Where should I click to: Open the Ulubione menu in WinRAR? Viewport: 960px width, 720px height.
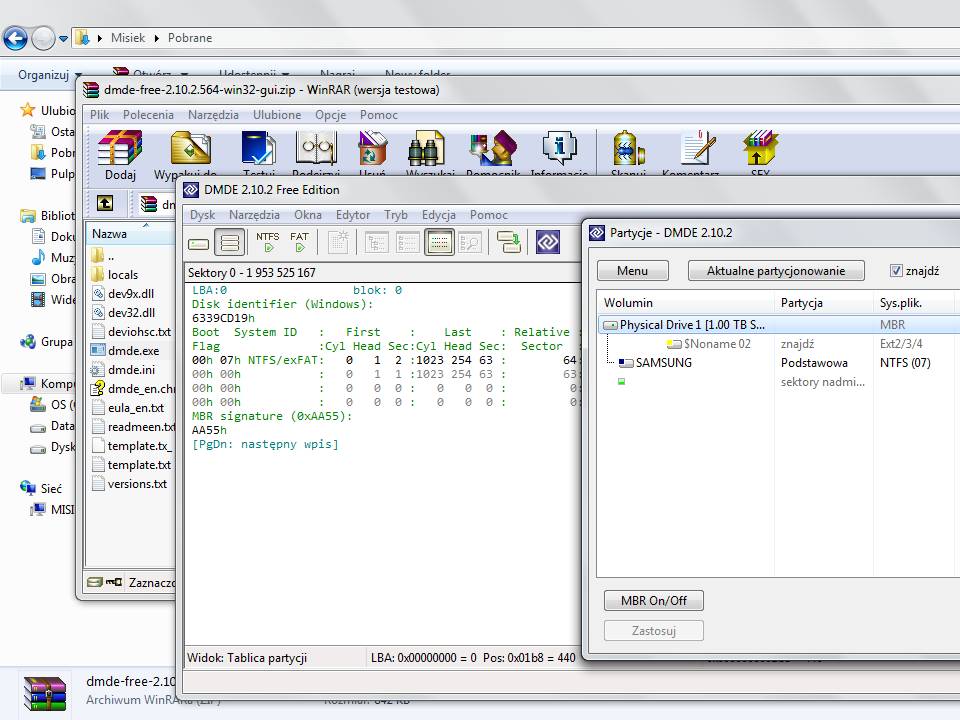pos(277,115)
